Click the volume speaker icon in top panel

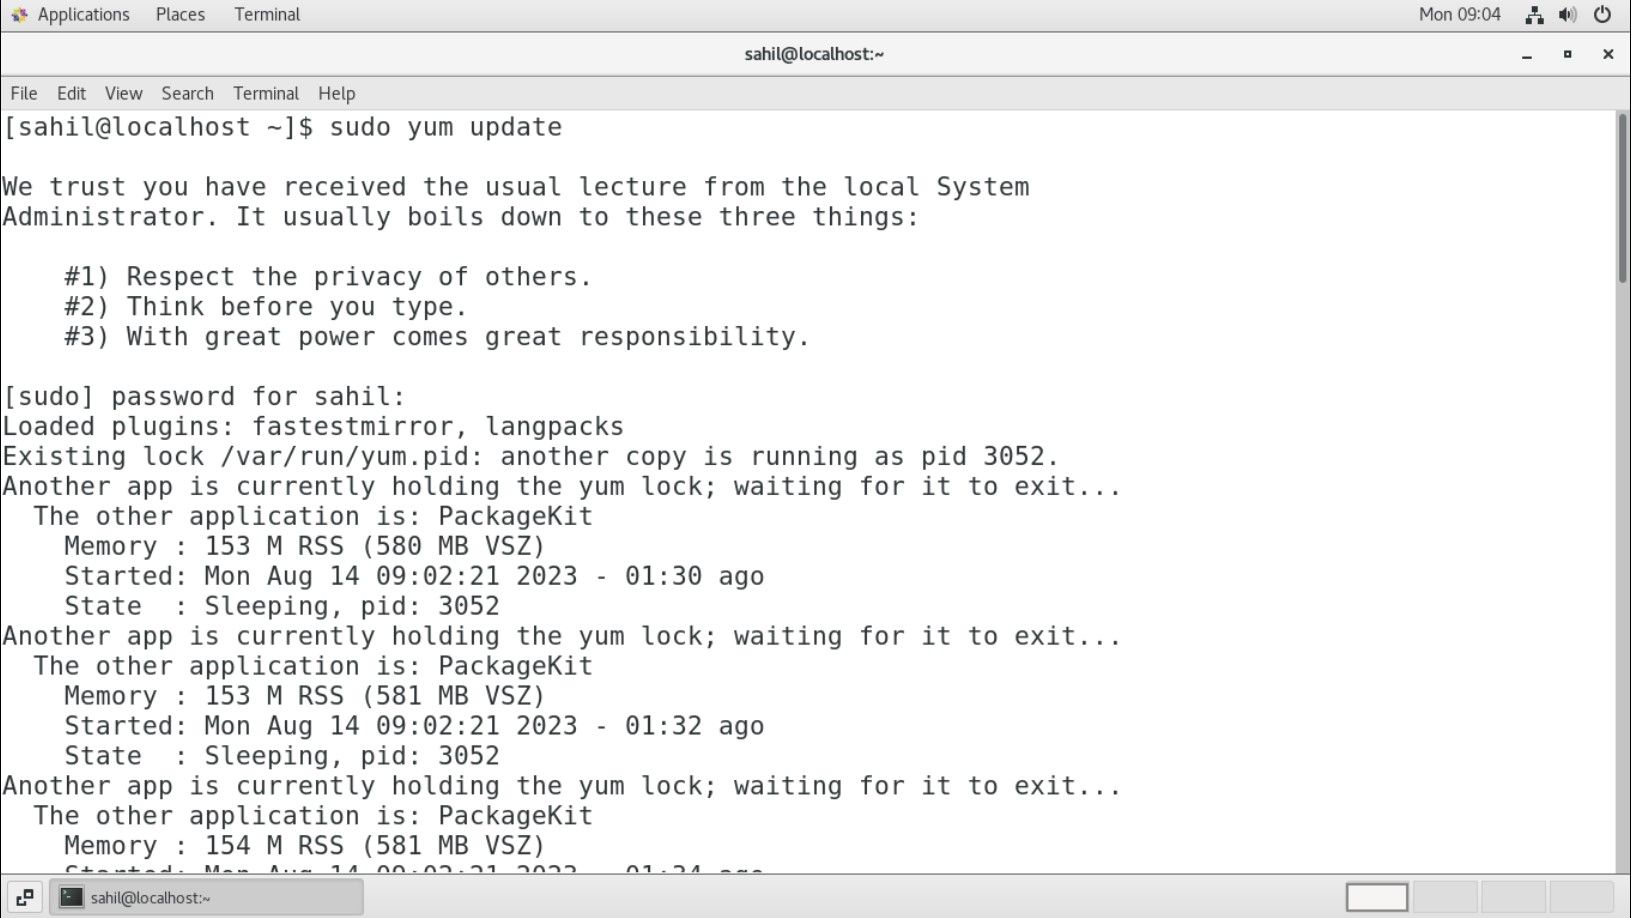(1567, 14)
